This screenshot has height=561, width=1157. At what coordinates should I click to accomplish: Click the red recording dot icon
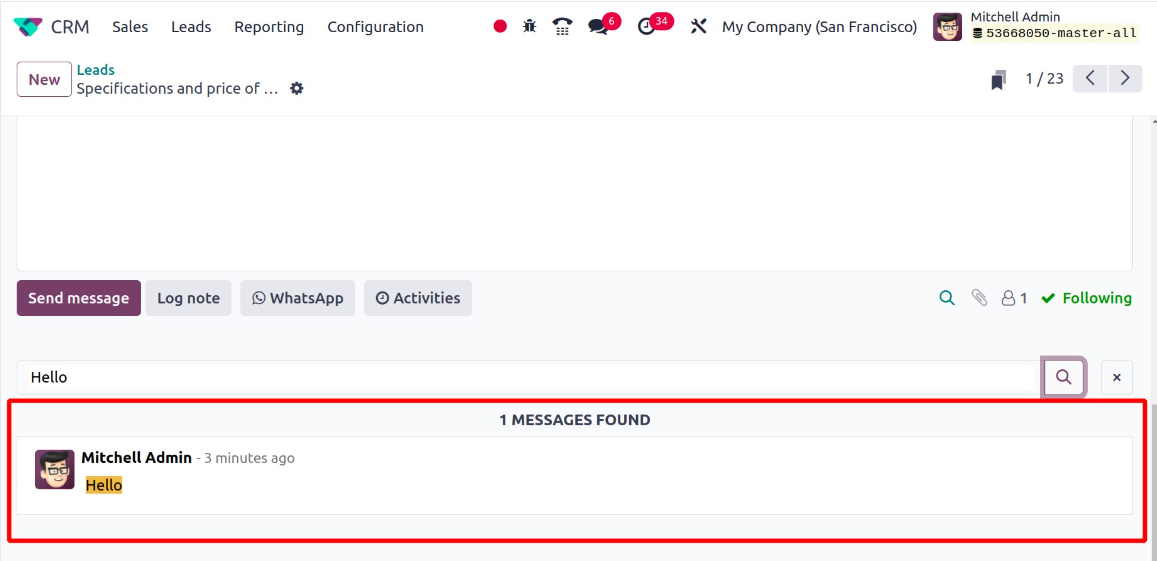pos(500,27)
